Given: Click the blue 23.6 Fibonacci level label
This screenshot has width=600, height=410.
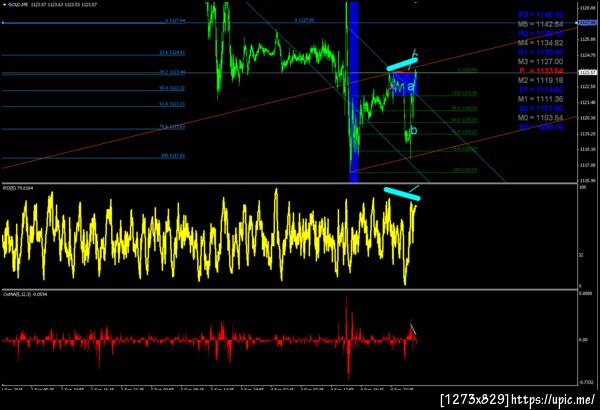Looking at the screenshot, I should (x=172, y=53).
